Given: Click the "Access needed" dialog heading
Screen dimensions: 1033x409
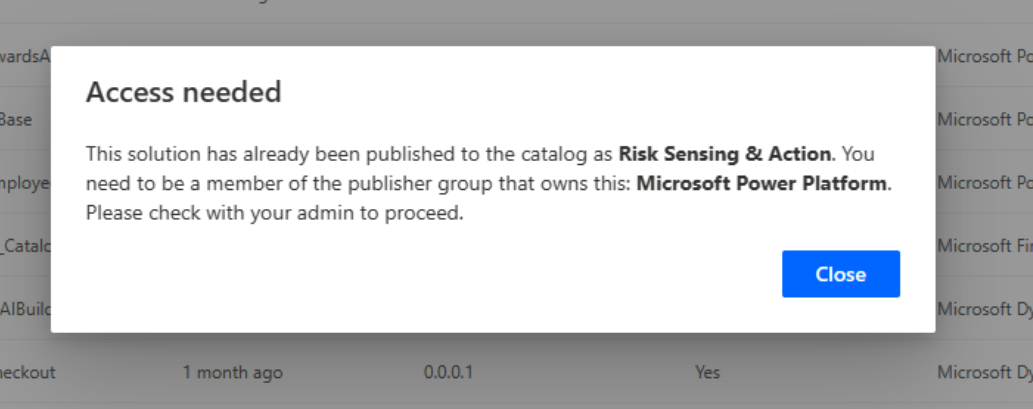Looking at the screenshot, I should point(183,93).
